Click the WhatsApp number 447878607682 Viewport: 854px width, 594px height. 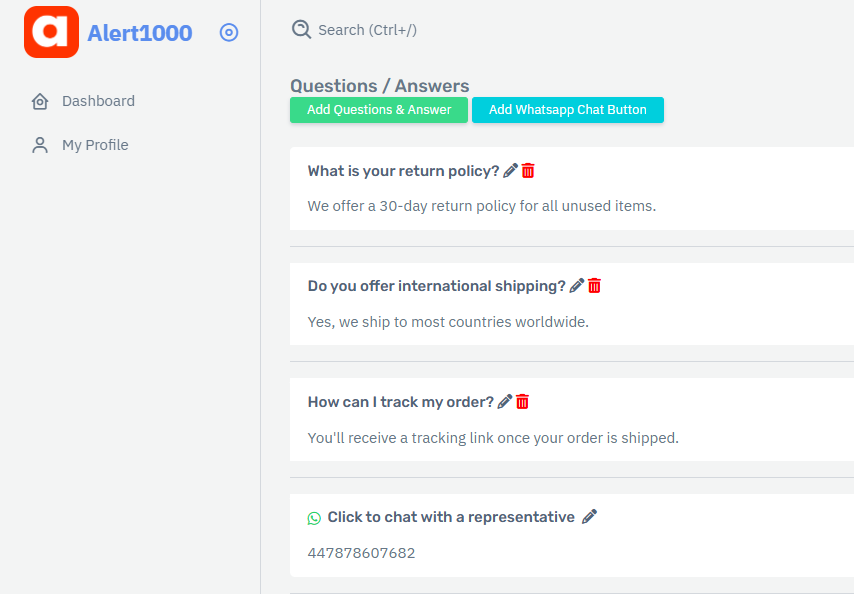(x=361, y=553)
